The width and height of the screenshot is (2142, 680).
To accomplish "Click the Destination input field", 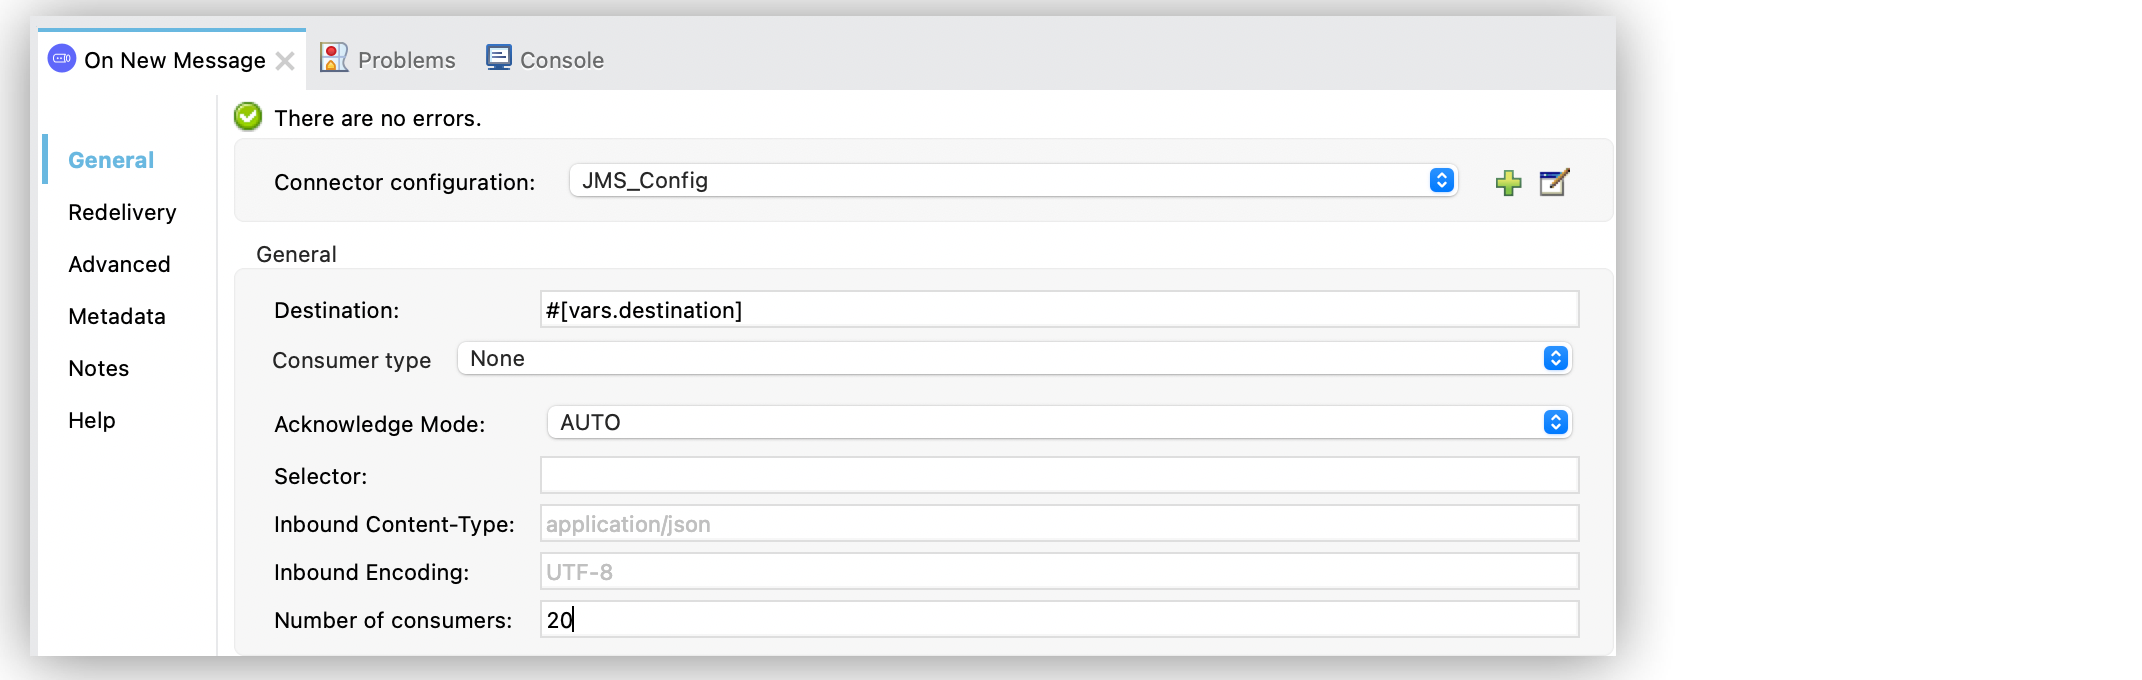I will (1058, 310).
